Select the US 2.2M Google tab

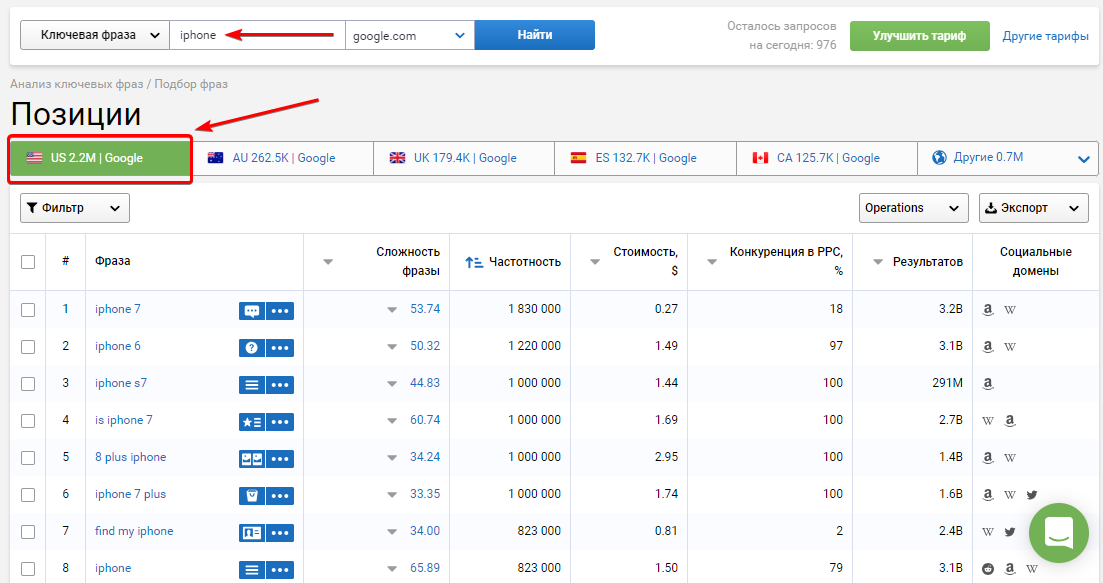pyautogui.click(x=100, y=158)
